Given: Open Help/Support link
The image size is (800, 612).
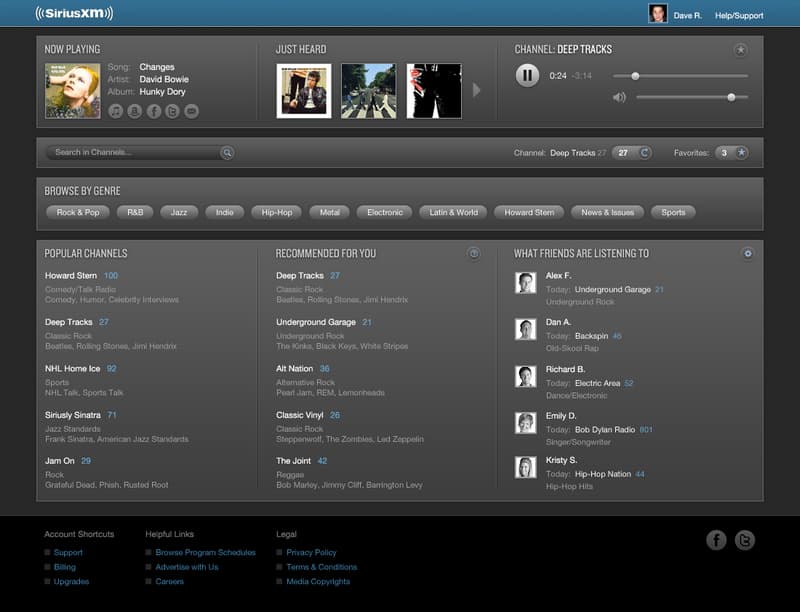Looking at the screenshot, I should tap(739, 16).
